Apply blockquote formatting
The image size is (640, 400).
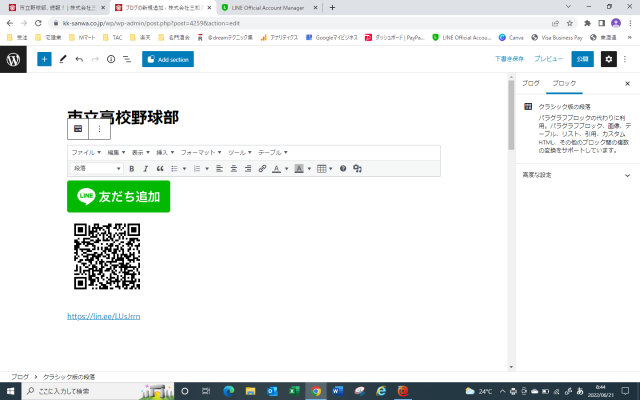click(160, 169)
